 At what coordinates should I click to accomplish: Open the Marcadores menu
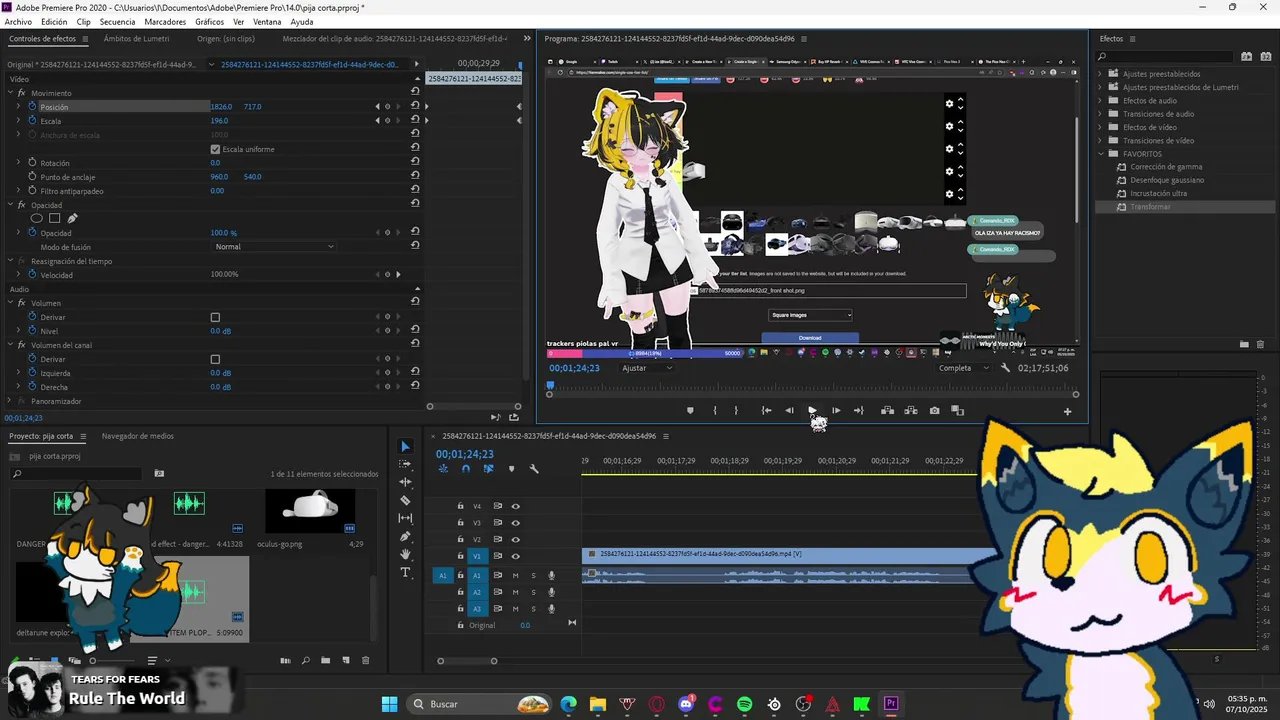165,21
